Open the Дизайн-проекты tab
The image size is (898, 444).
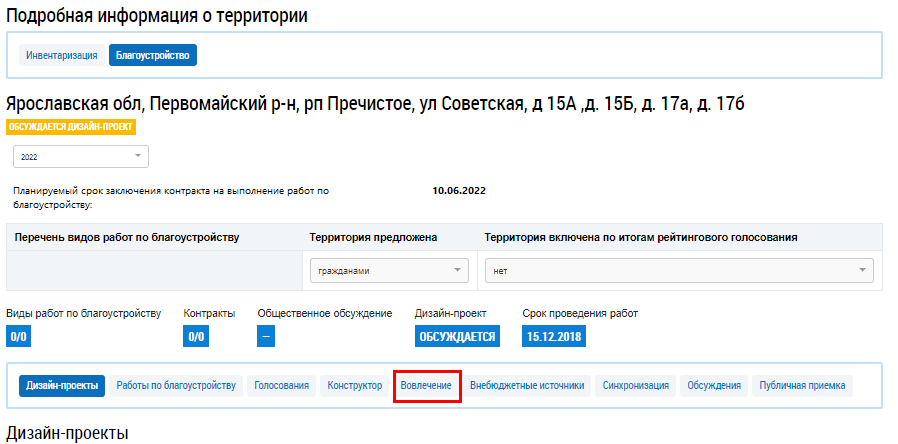(x=62, y=385)
